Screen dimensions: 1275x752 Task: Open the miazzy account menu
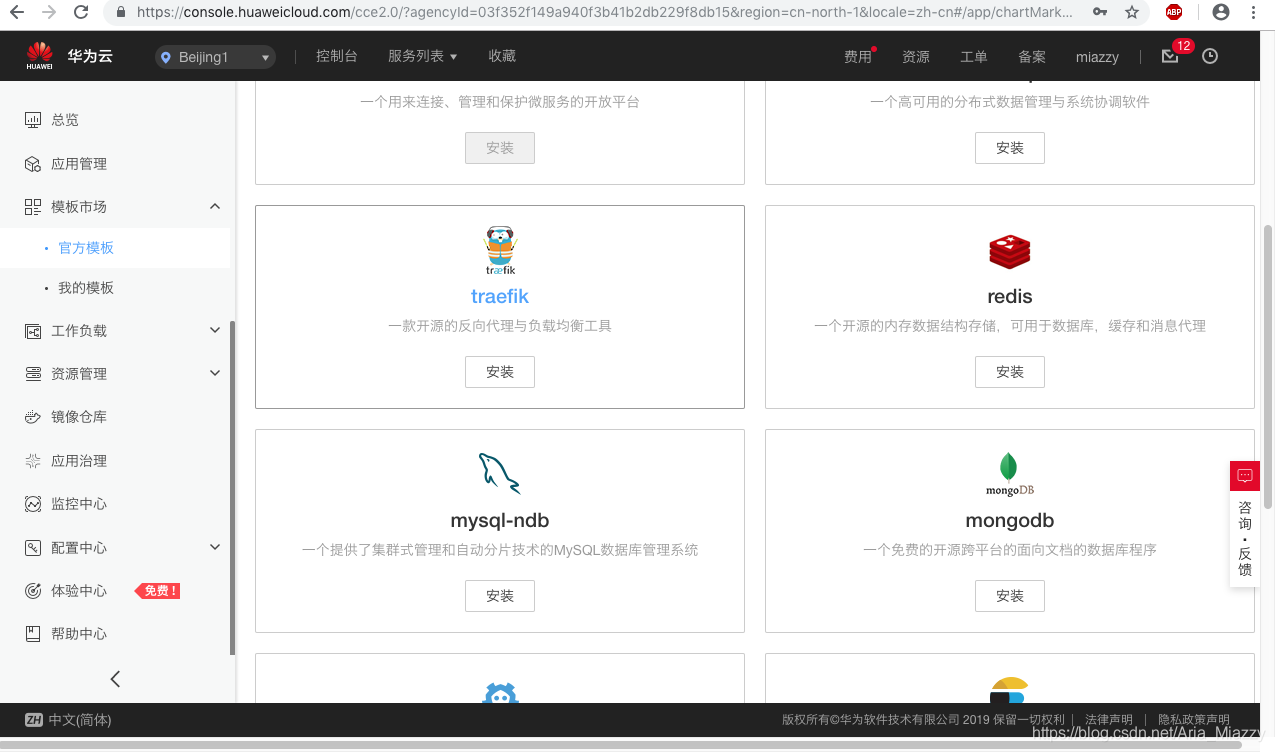[x=1097, y=57]
